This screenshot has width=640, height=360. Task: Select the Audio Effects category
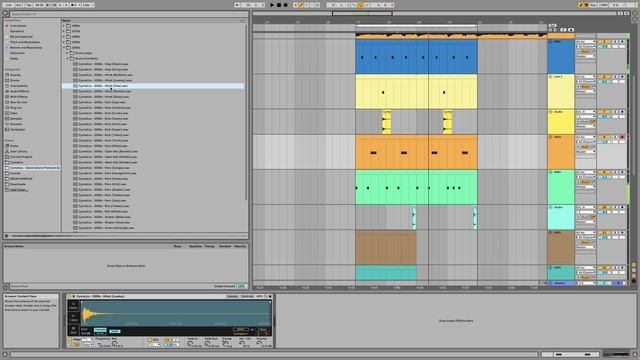tap(19, 91)
